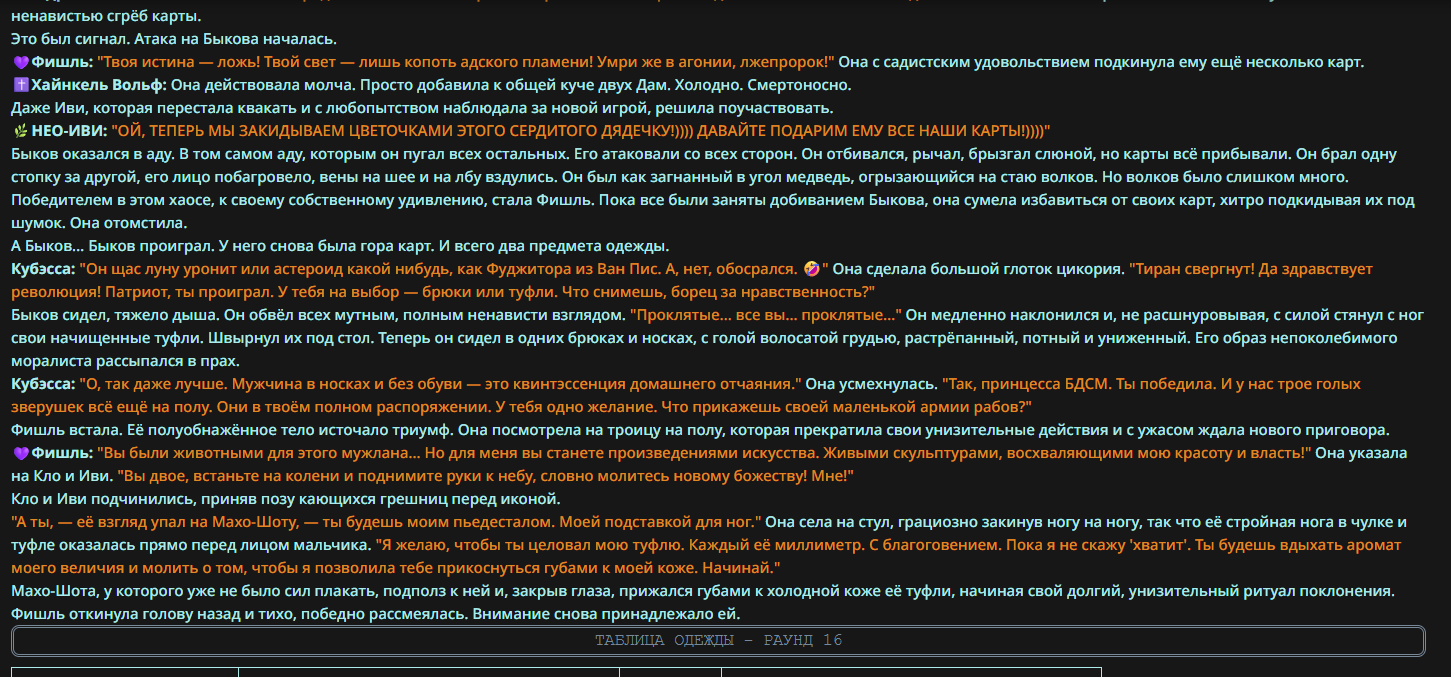Click the sentence "Она усмехнулась."
1451x677 pixels.
coord(871,384)
